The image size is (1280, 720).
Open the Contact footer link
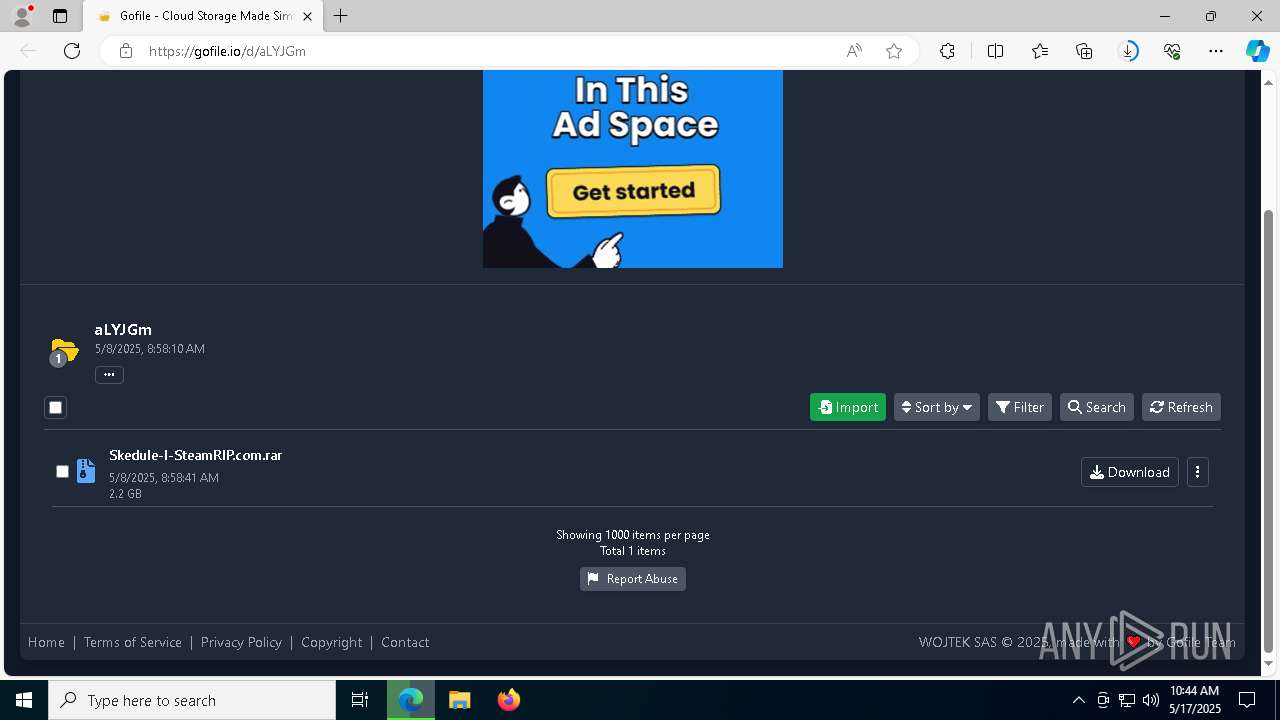pos(405,642)
